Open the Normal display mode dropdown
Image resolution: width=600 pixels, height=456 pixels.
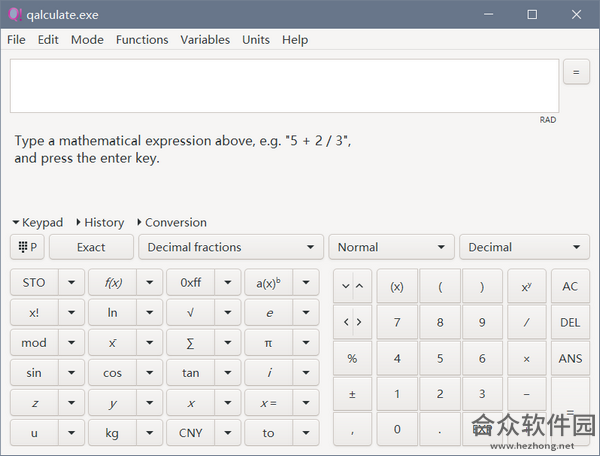(x=391, y=247)
